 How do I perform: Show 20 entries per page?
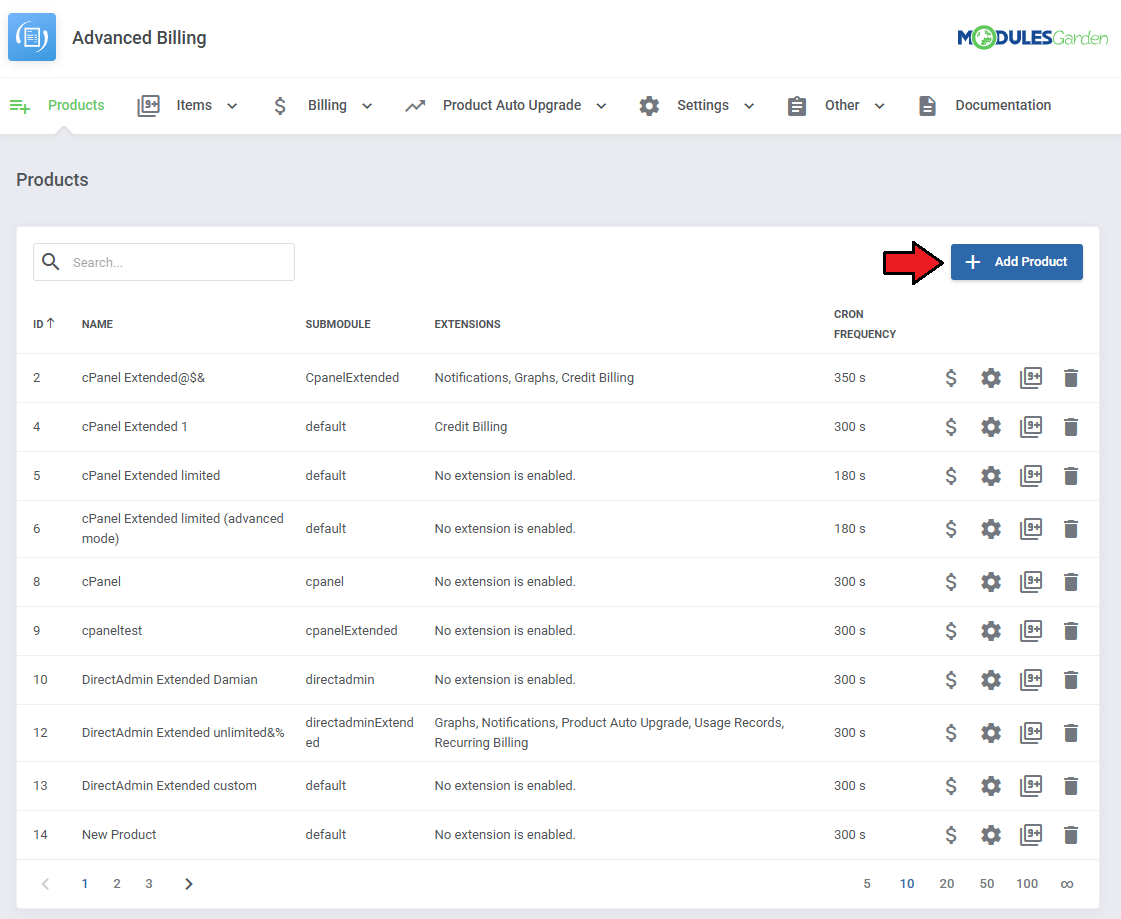[x=947, y=884]
